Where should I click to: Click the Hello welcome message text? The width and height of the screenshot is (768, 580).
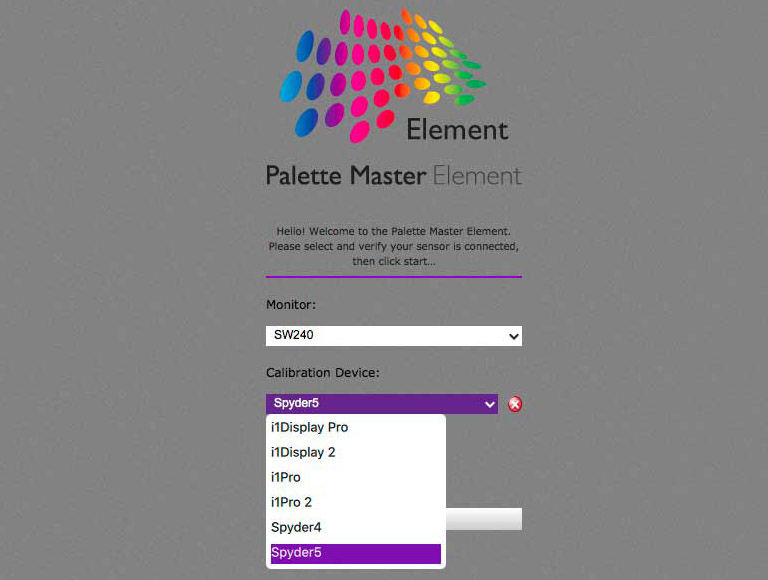(394, 246)
